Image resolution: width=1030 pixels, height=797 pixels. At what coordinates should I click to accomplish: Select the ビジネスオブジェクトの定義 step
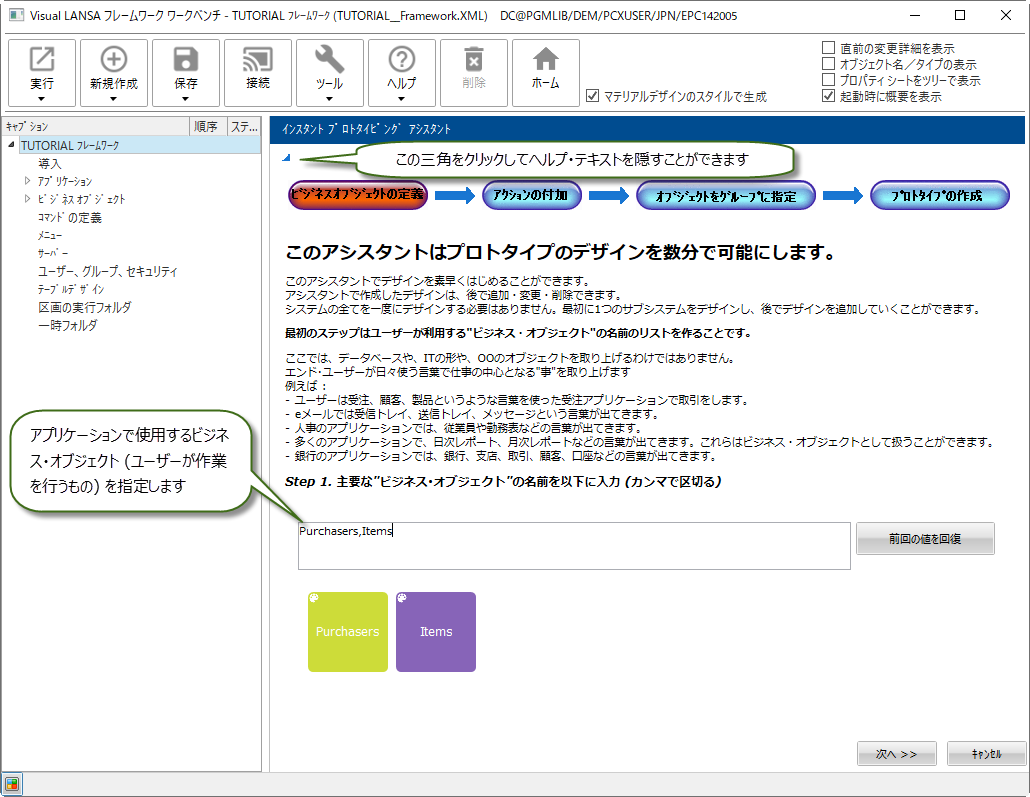pos(358,195)
